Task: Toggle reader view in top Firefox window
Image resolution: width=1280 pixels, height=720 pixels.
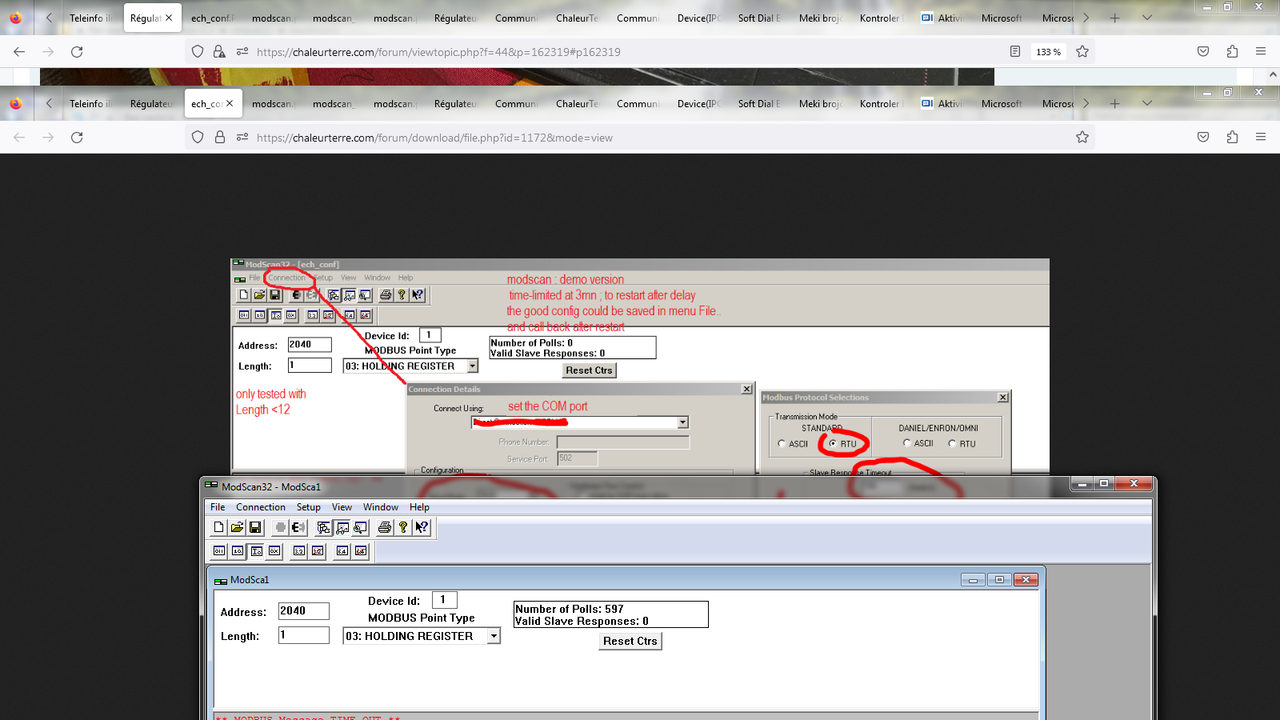Action: pyautogui.click(x=1015, y=51)
